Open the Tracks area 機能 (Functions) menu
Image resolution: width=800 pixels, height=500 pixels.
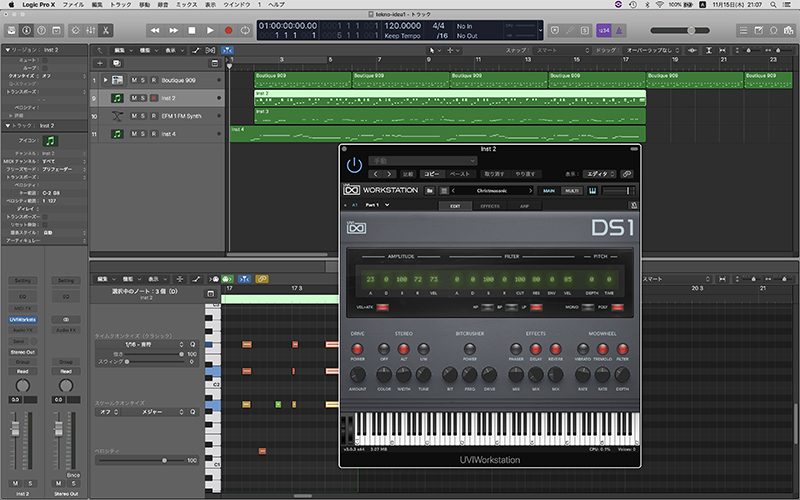coord(148,51)
